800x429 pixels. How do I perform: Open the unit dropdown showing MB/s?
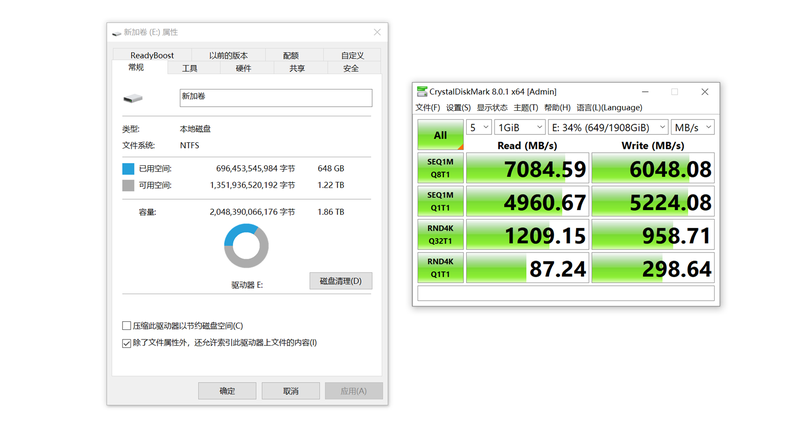pyautogui.click(x=692, y=128)
